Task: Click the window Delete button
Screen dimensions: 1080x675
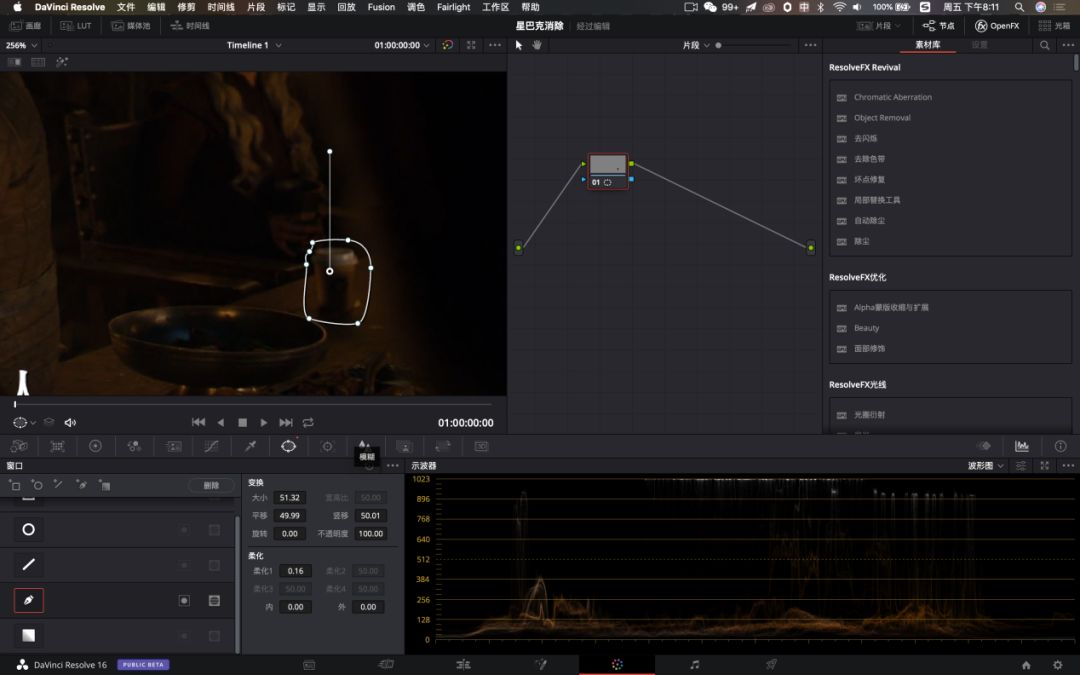Action: coord(211,486)
